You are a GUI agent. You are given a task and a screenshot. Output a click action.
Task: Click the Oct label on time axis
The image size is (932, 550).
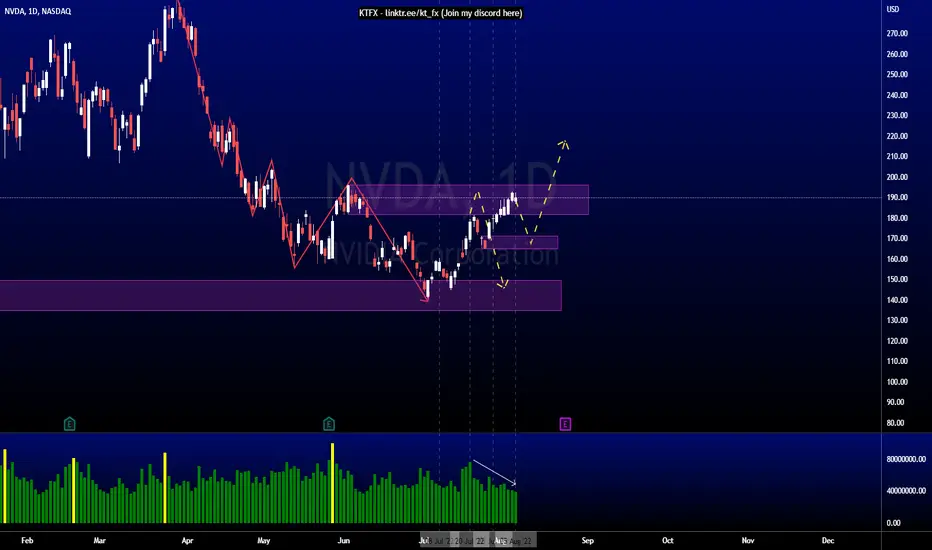667,540
